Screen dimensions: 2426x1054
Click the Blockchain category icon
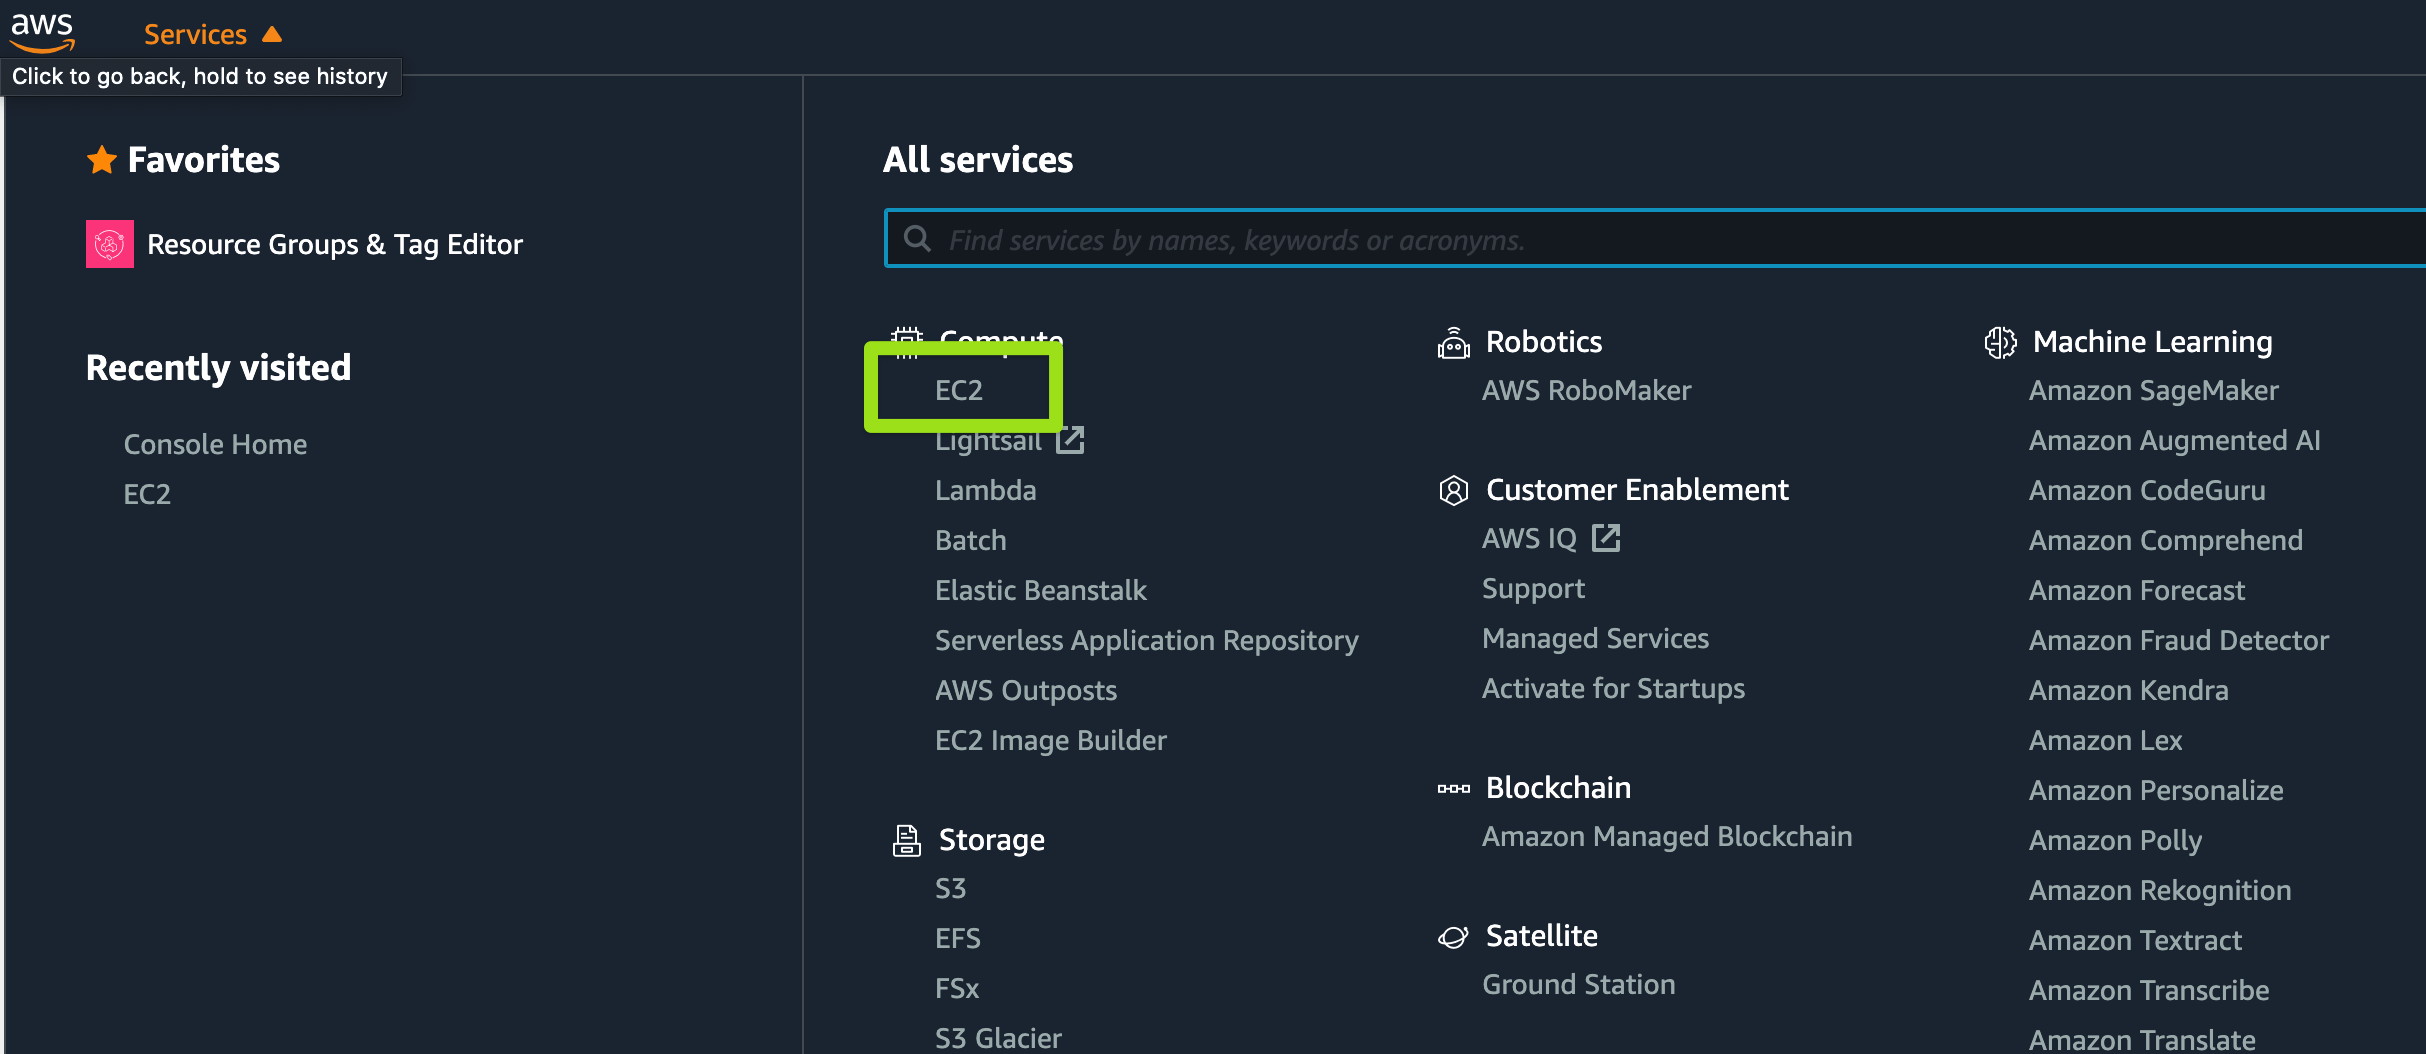[x=1453, y=789]
